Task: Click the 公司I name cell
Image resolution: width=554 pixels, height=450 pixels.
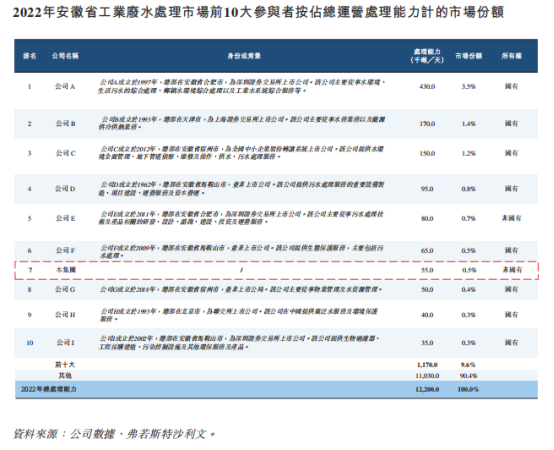Action: (66, 343)
